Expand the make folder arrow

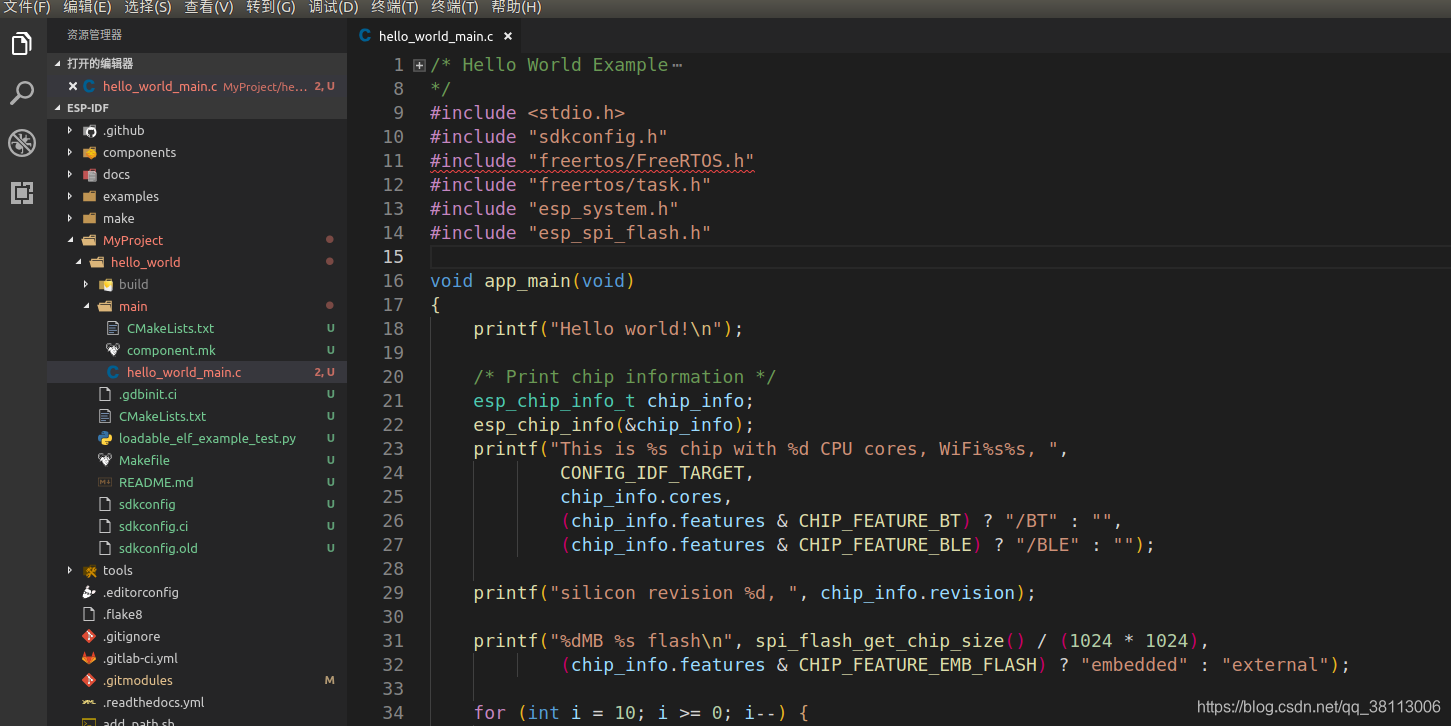click(x=70, y=219)
